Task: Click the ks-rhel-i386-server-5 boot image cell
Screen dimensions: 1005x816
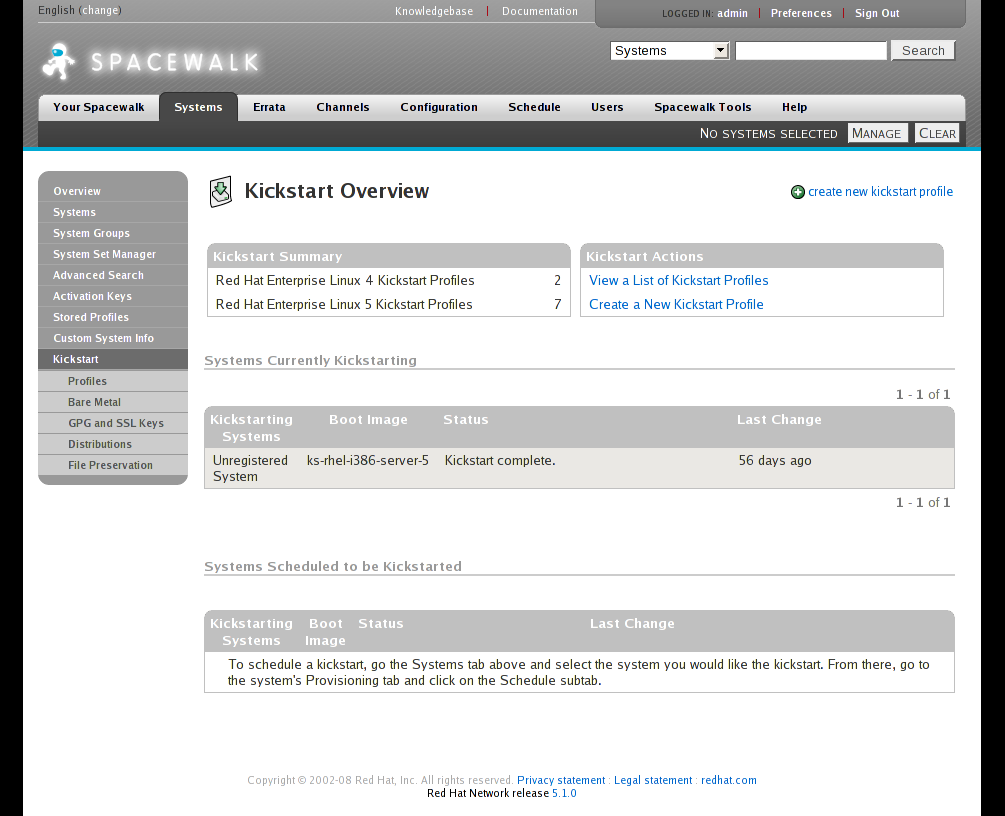Action: coord(368,460)
